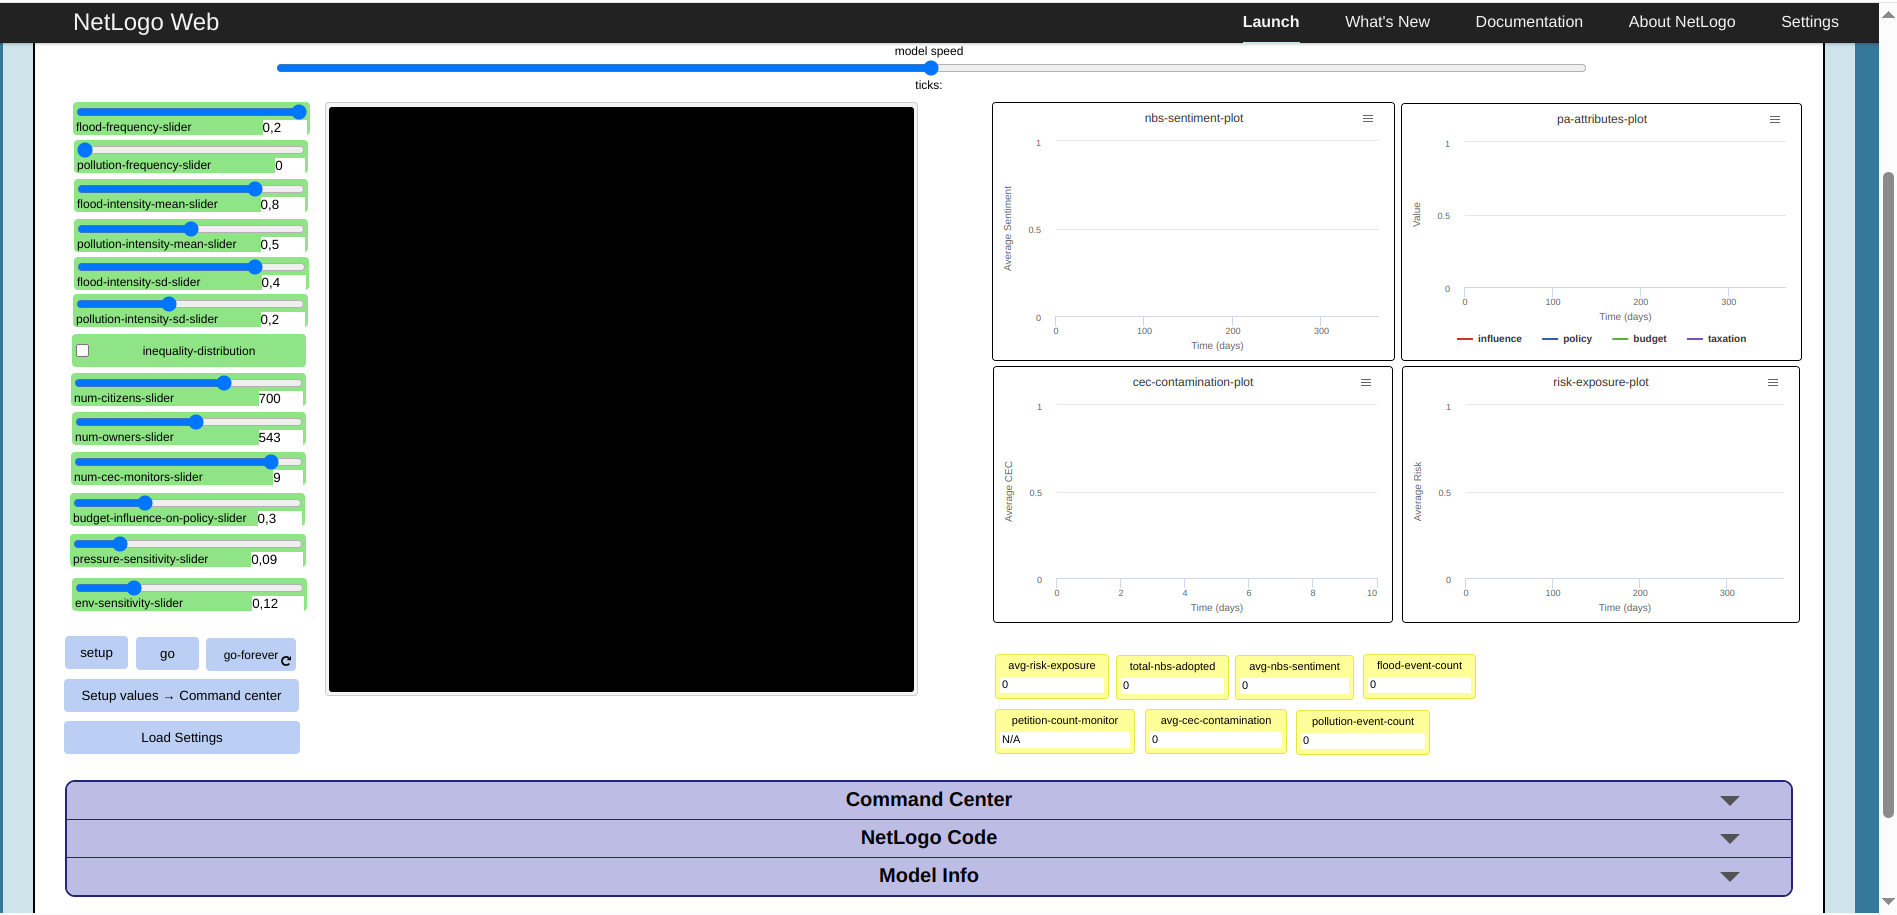Open the risk-exposure-plot options menu
Screen dimensions: 1897x915
[1774, 382]
